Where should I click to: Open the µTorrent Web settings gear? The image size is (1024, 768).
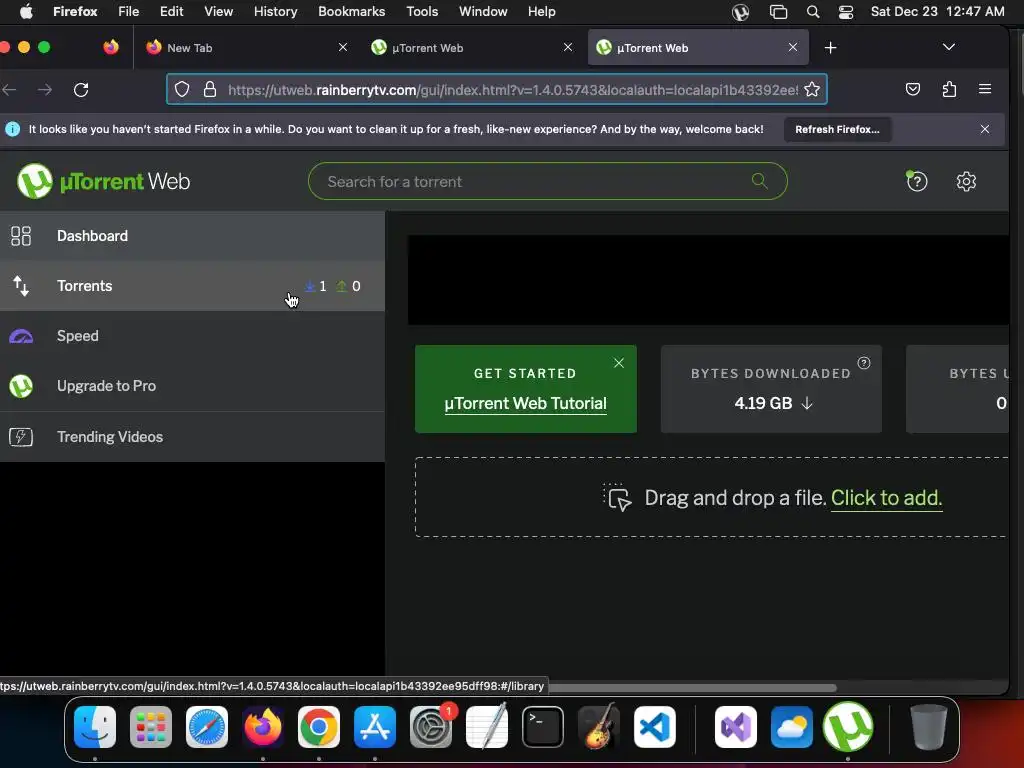point(966,182)
